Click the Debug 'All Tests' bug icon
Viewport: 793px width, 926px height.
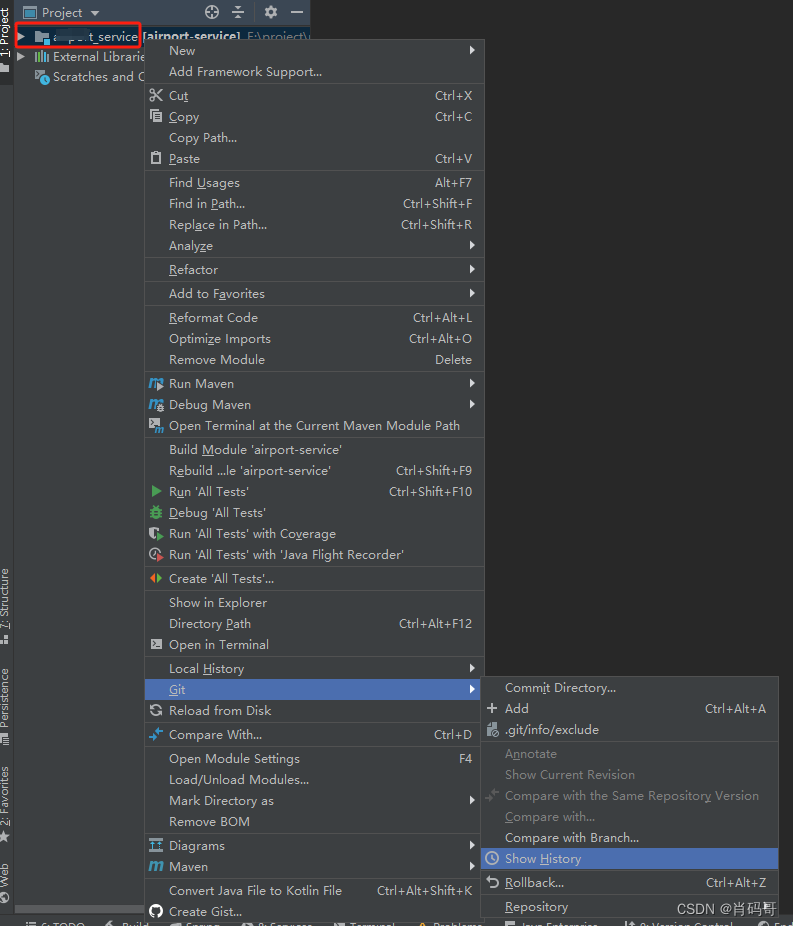click(x=156, y=512)
